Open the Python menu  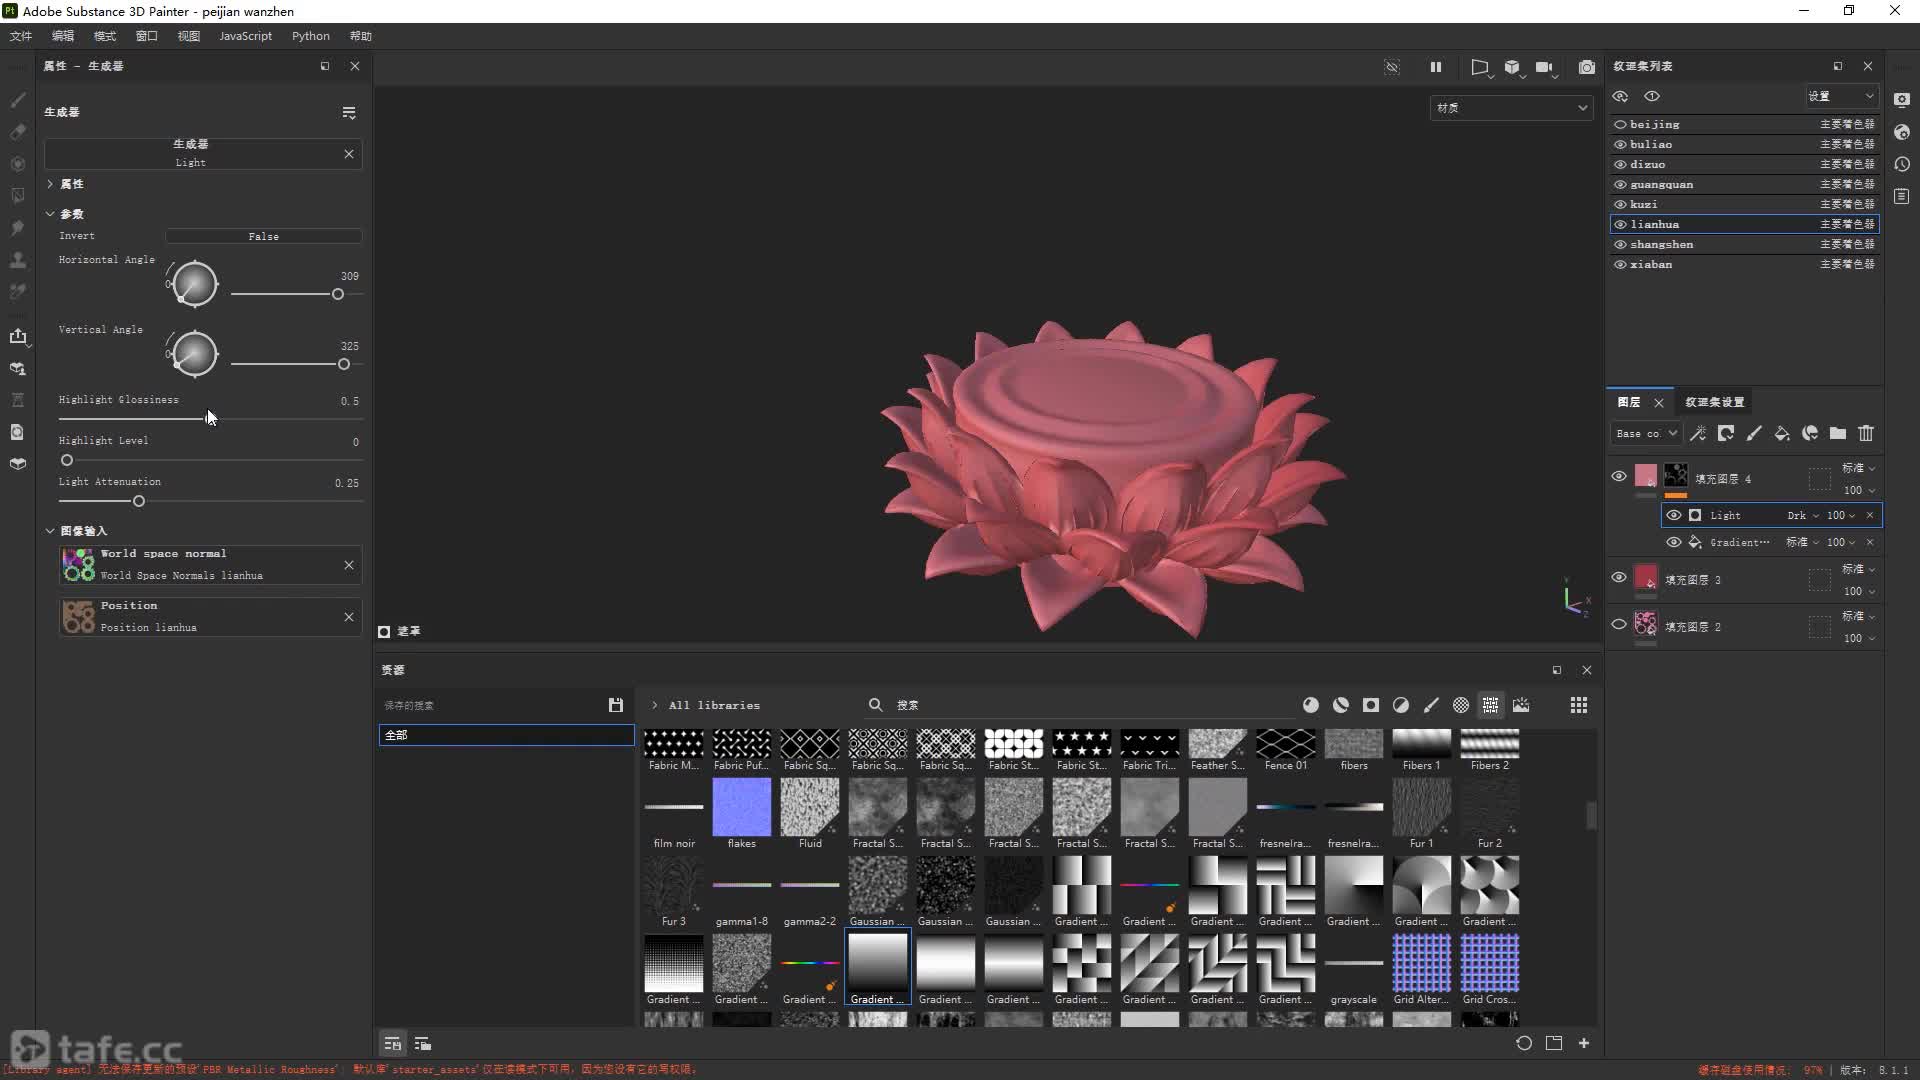coord(311,36)
